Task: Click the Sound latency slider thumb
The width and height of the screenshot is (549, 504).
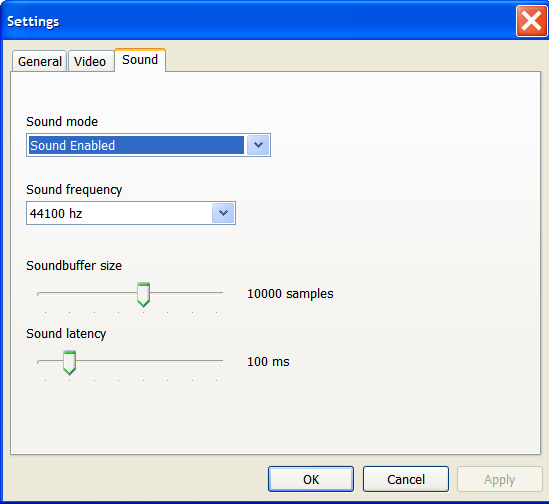Action: tap(69, 362)
